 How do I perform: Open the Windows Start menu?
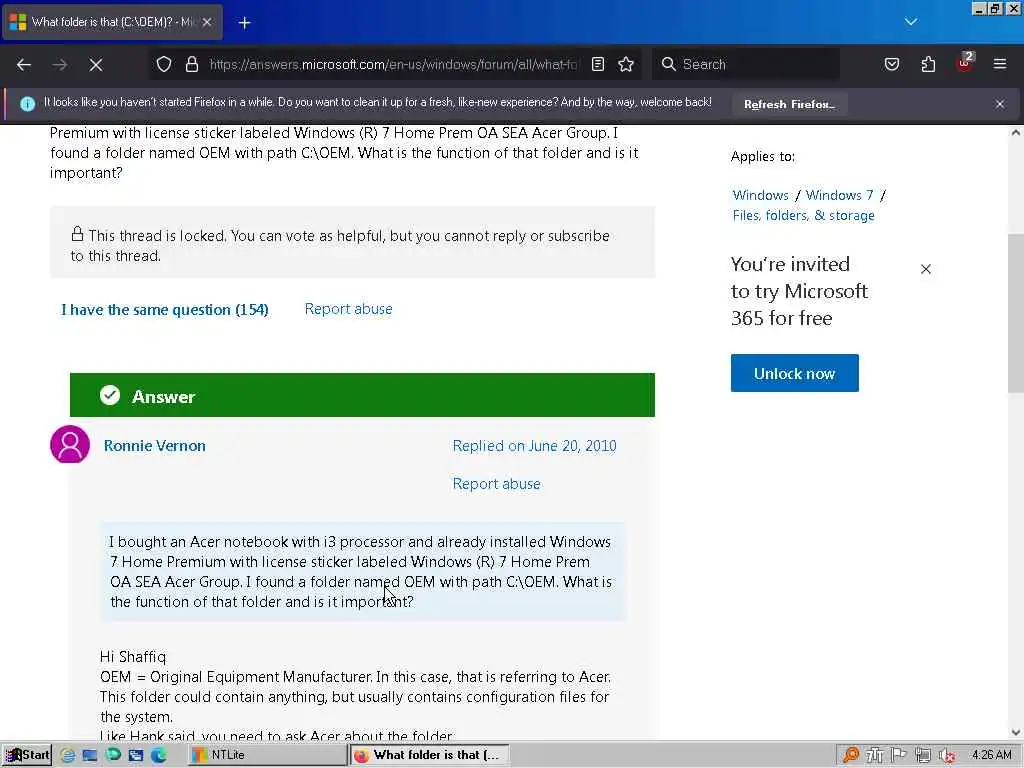click(x=27, y=755)
